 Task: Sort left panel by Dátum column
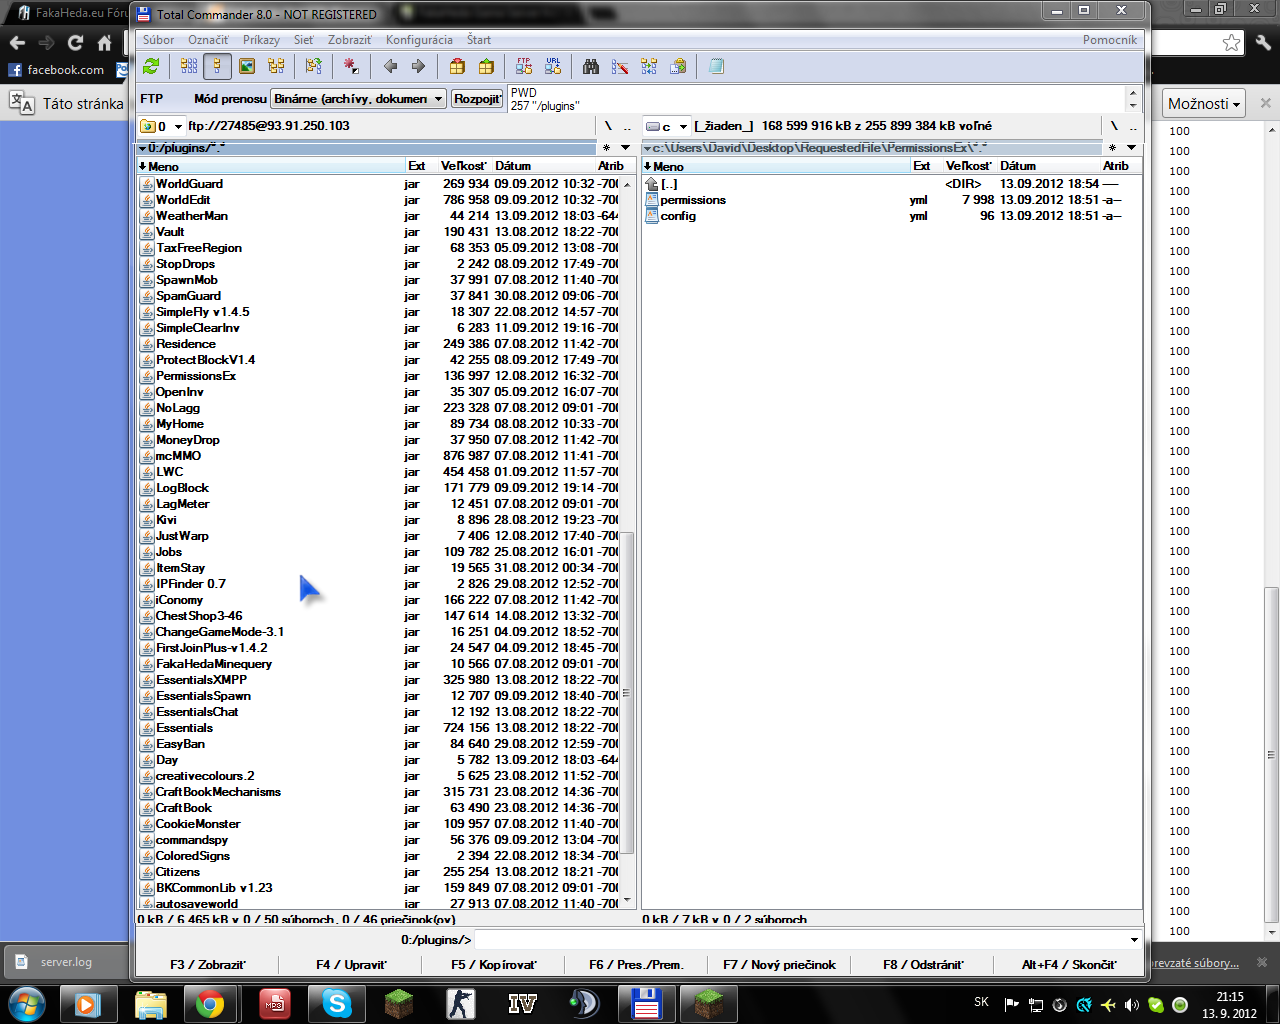[543, 166]
